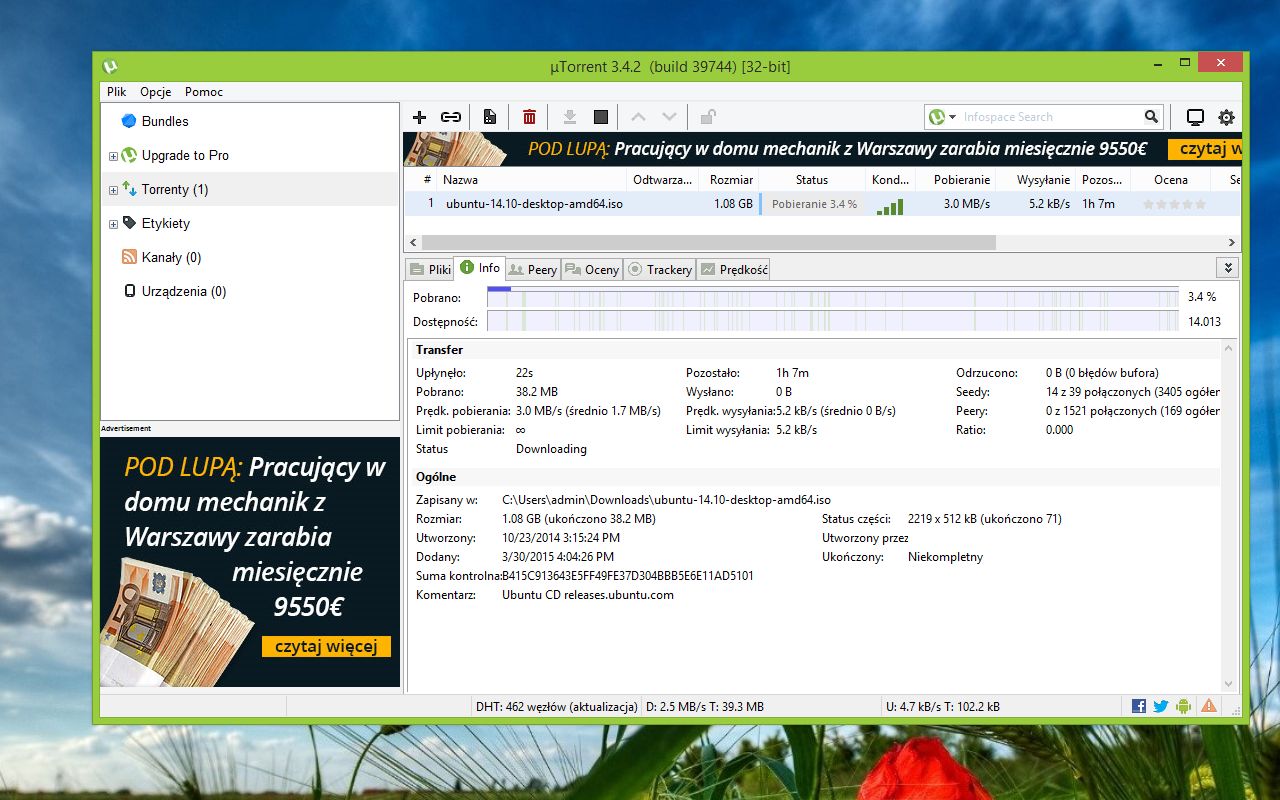Click the µTorrent logo in the title bar
Screen dimensions: 1280x800
[110, 66]
